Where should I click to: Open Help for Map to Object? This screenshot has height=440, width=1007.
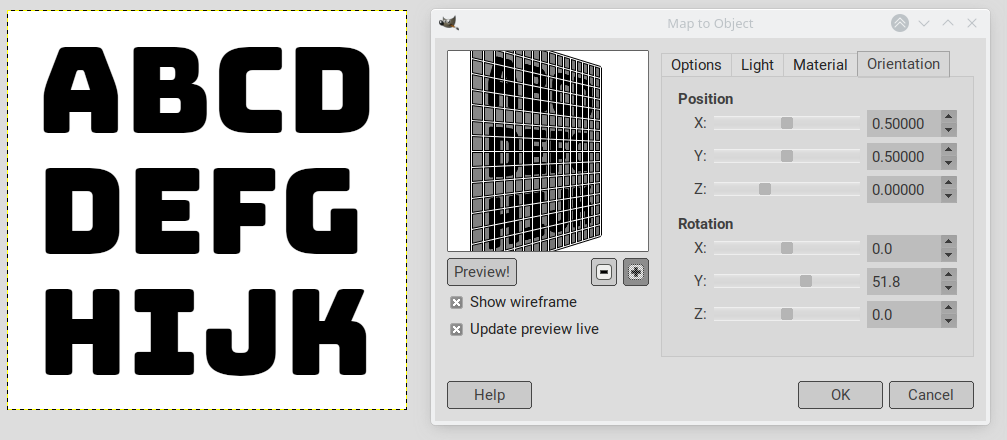tap(489, 394)
